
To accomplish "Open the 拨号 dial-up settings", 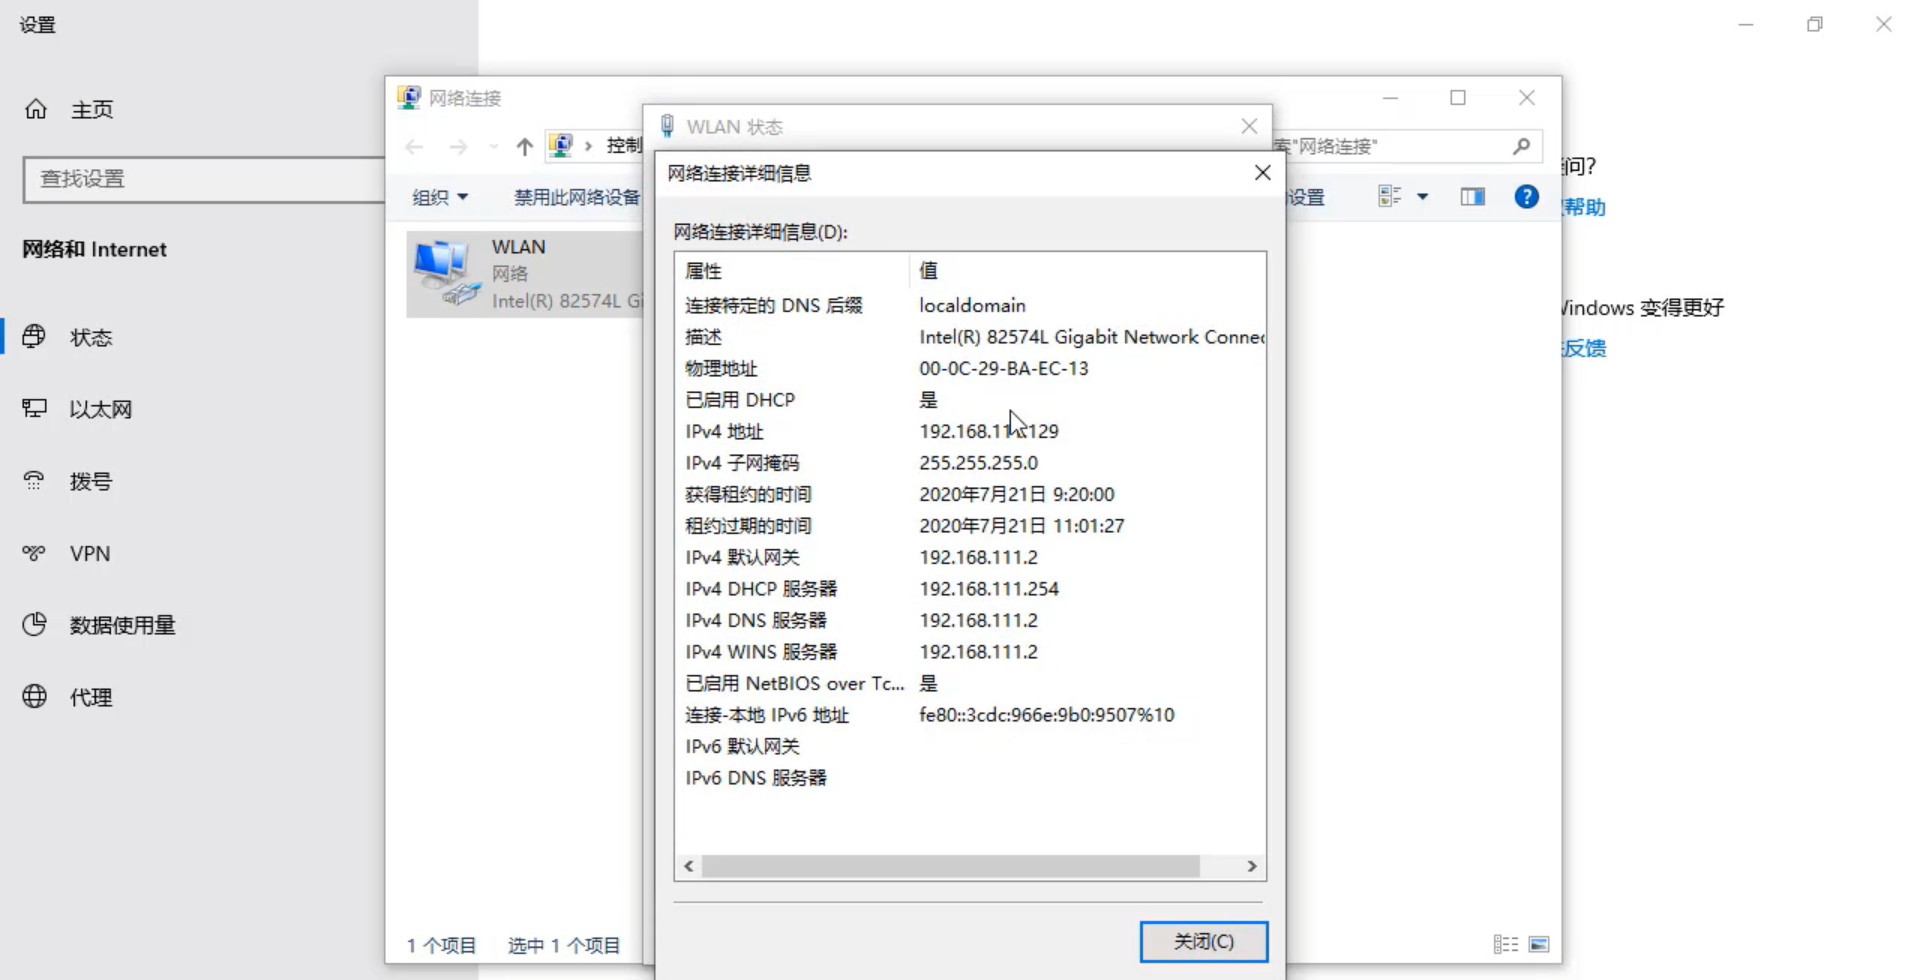I will pyautogui.click(x=90, y=482).
